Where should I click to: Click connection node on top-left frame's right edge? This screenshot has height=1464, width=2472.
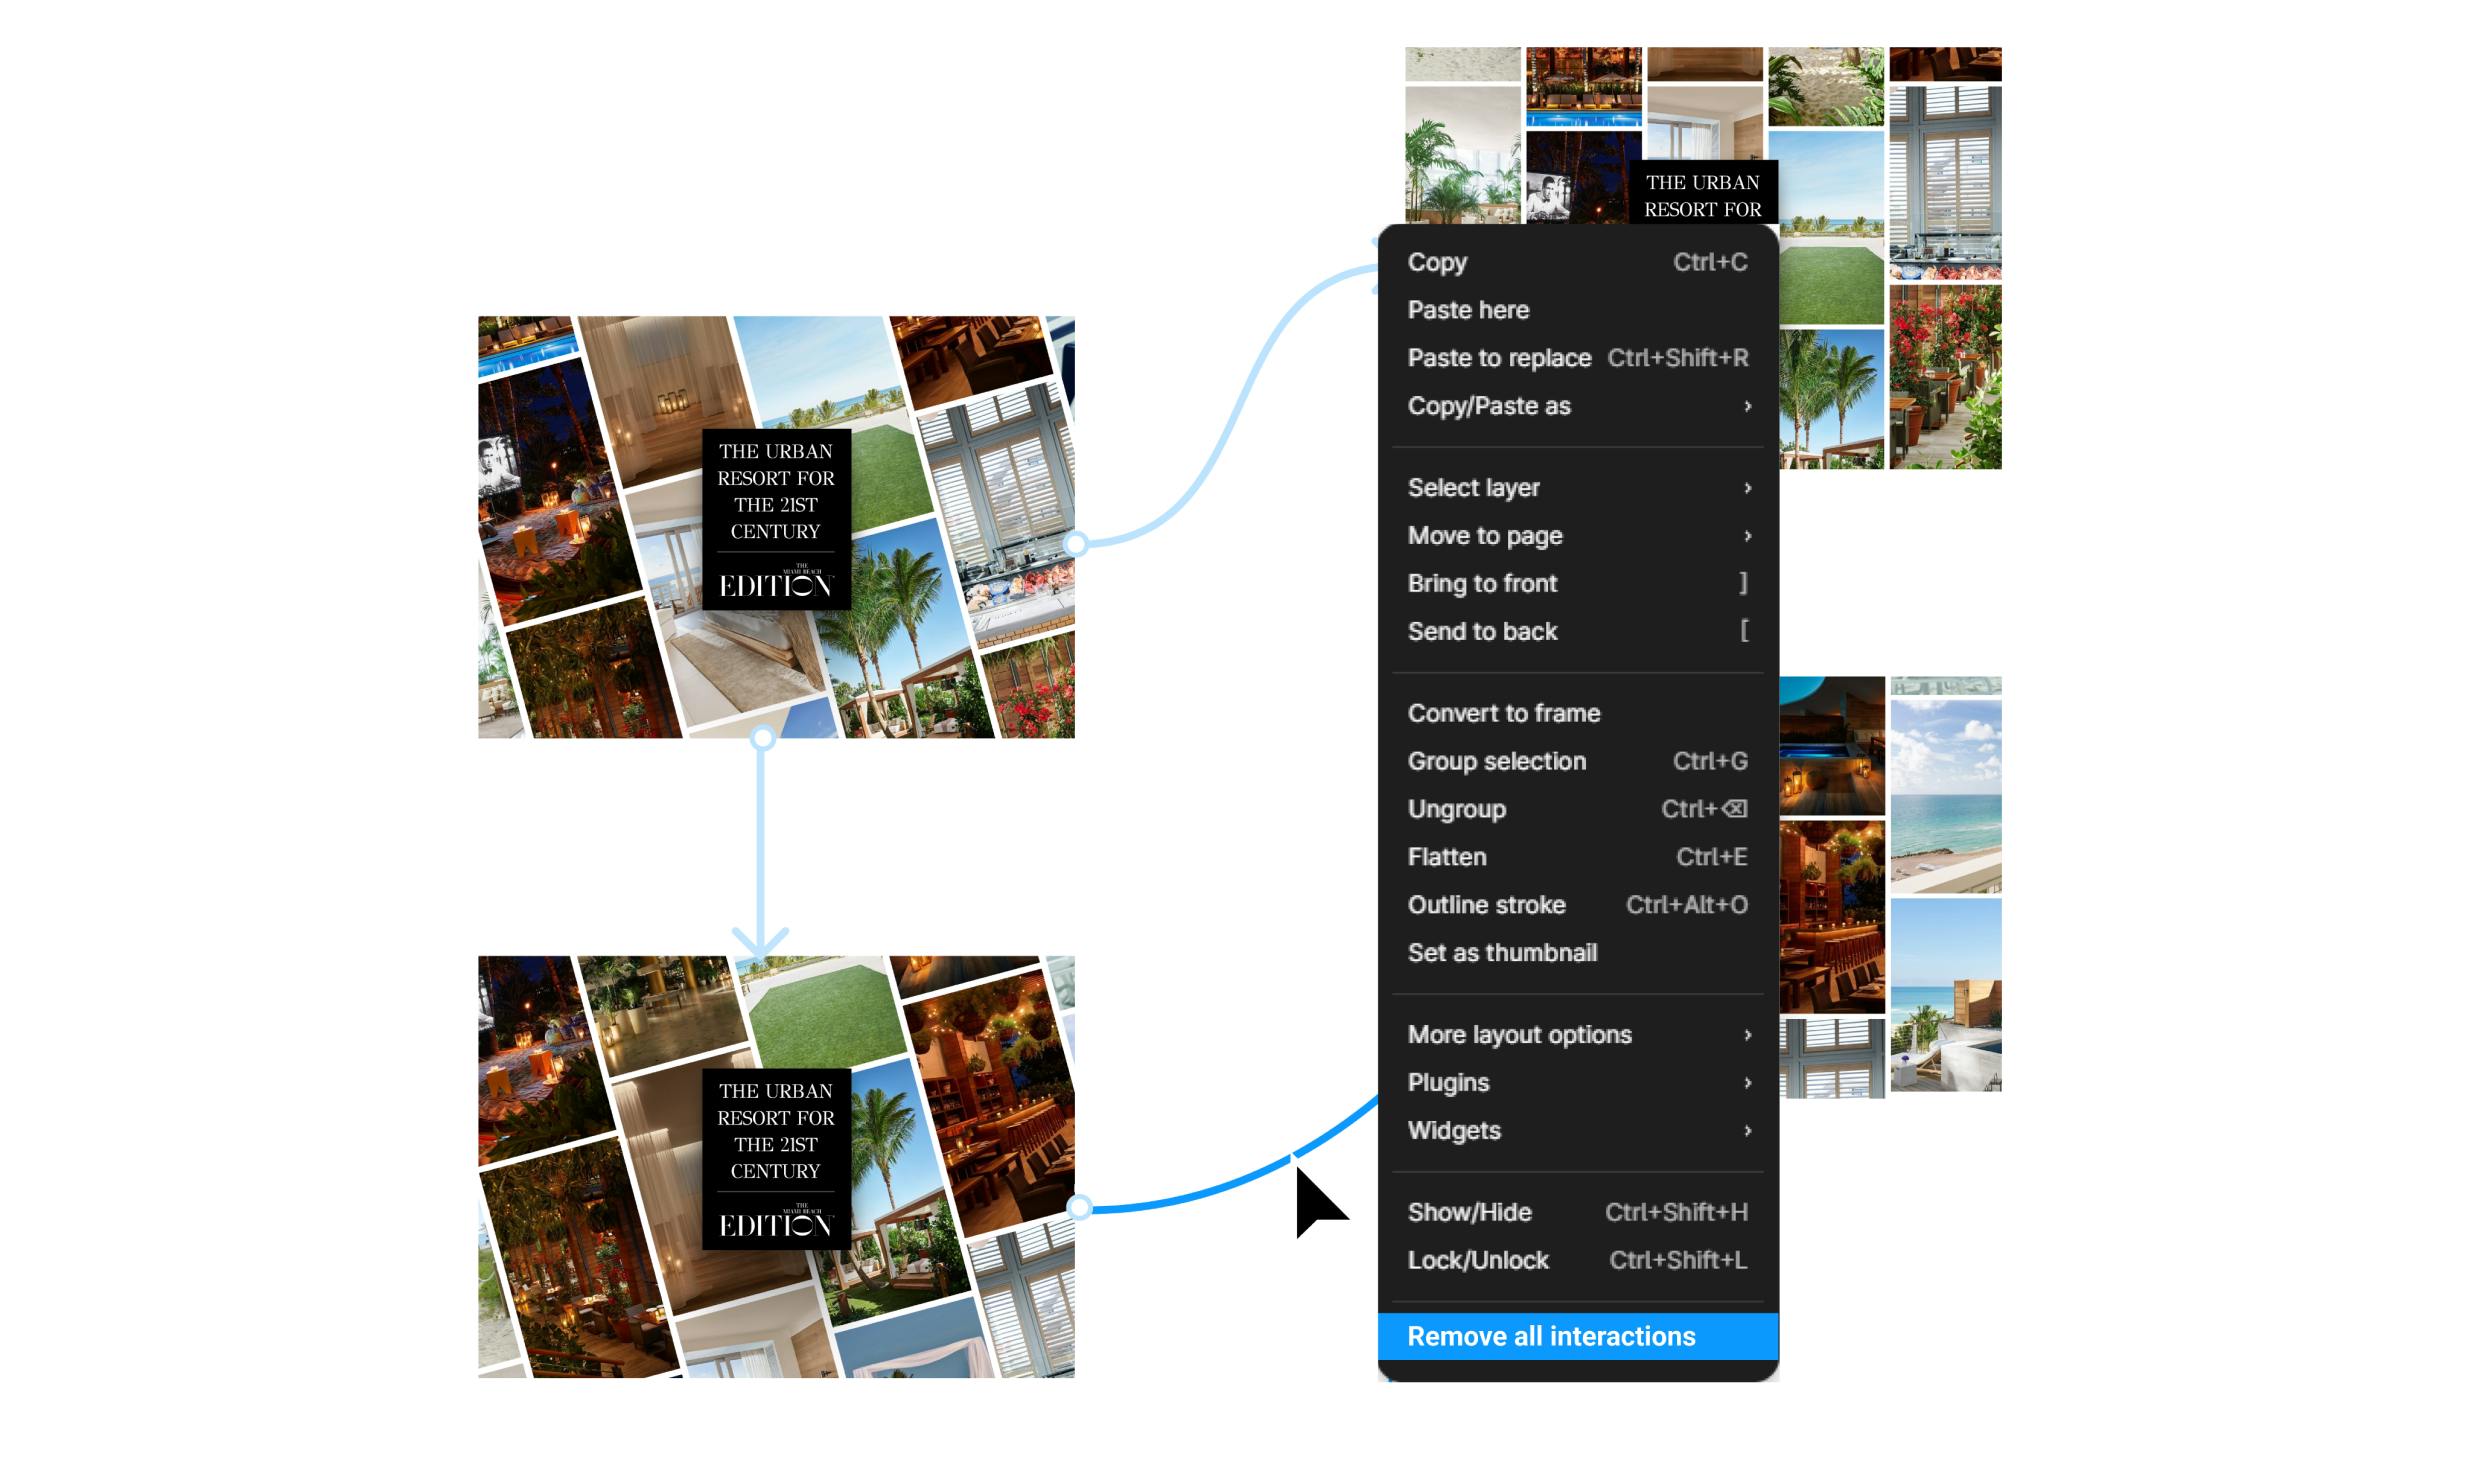click(x=1076, y=544)
